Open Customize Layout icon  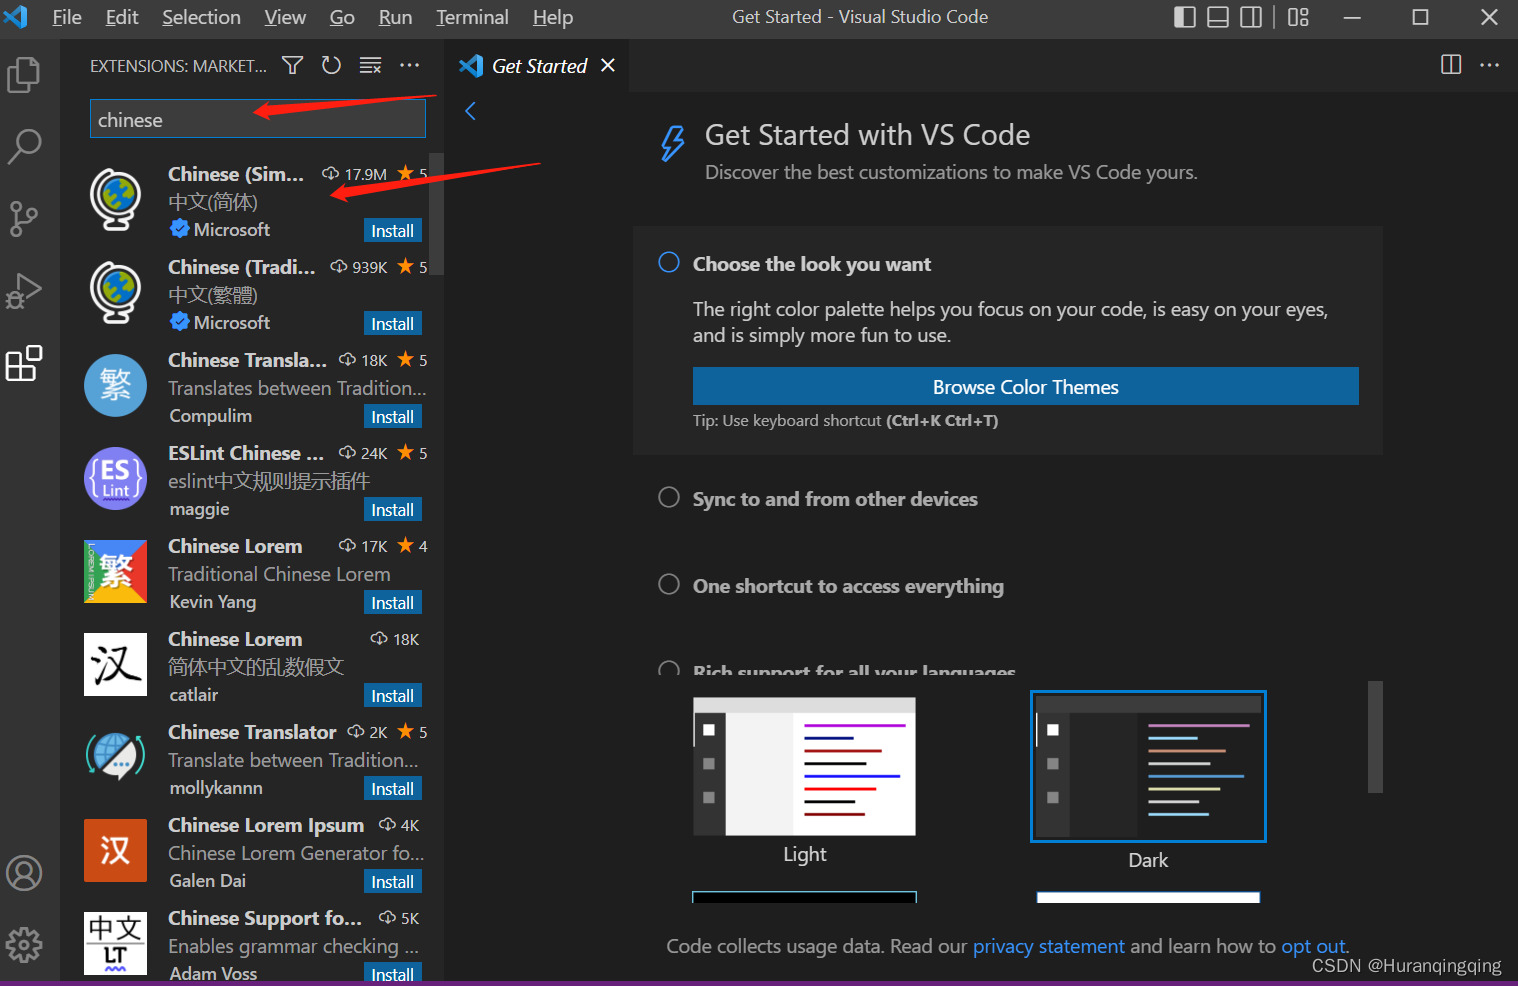(x=1298, y=17)
